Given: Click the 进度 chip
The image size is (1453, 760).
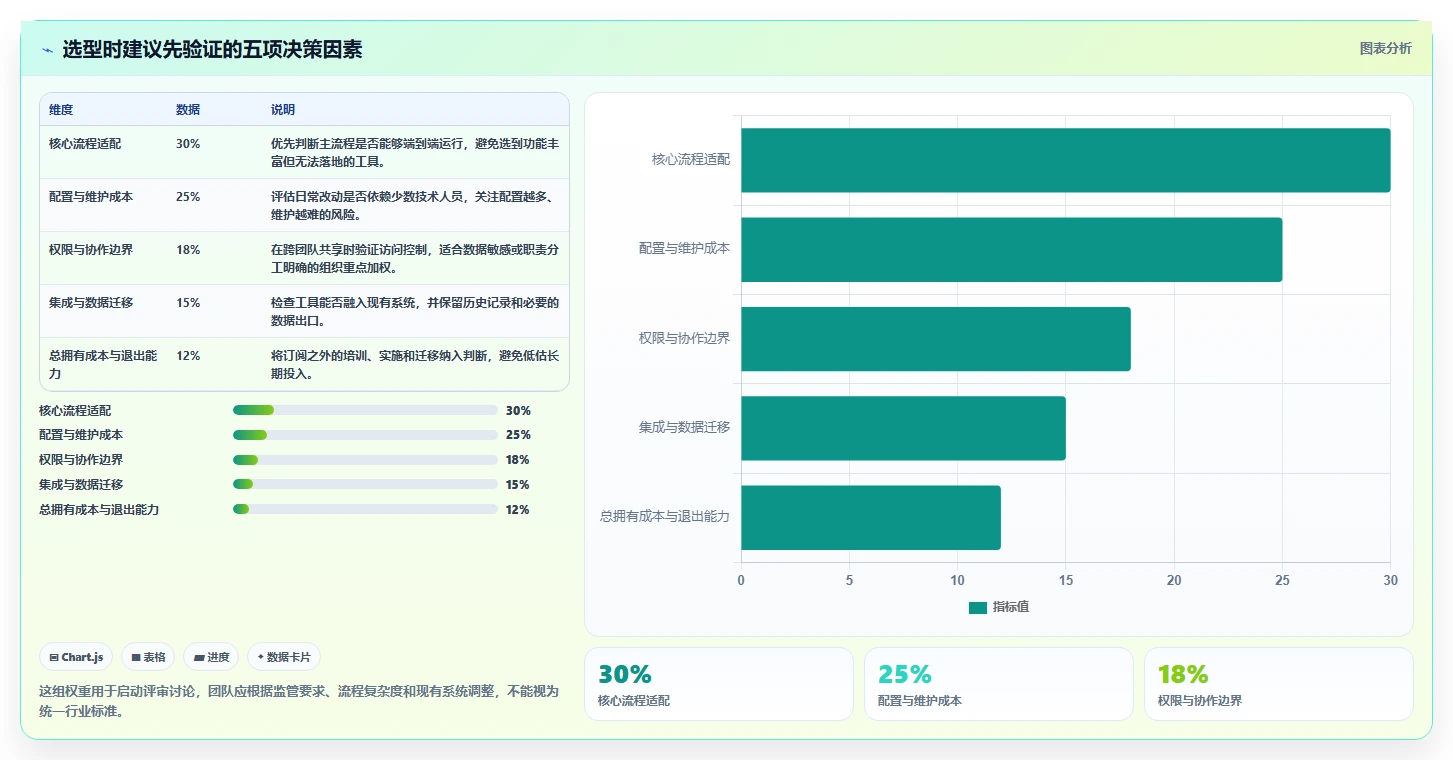Looking at the screenshot, I should coord(211,657).
